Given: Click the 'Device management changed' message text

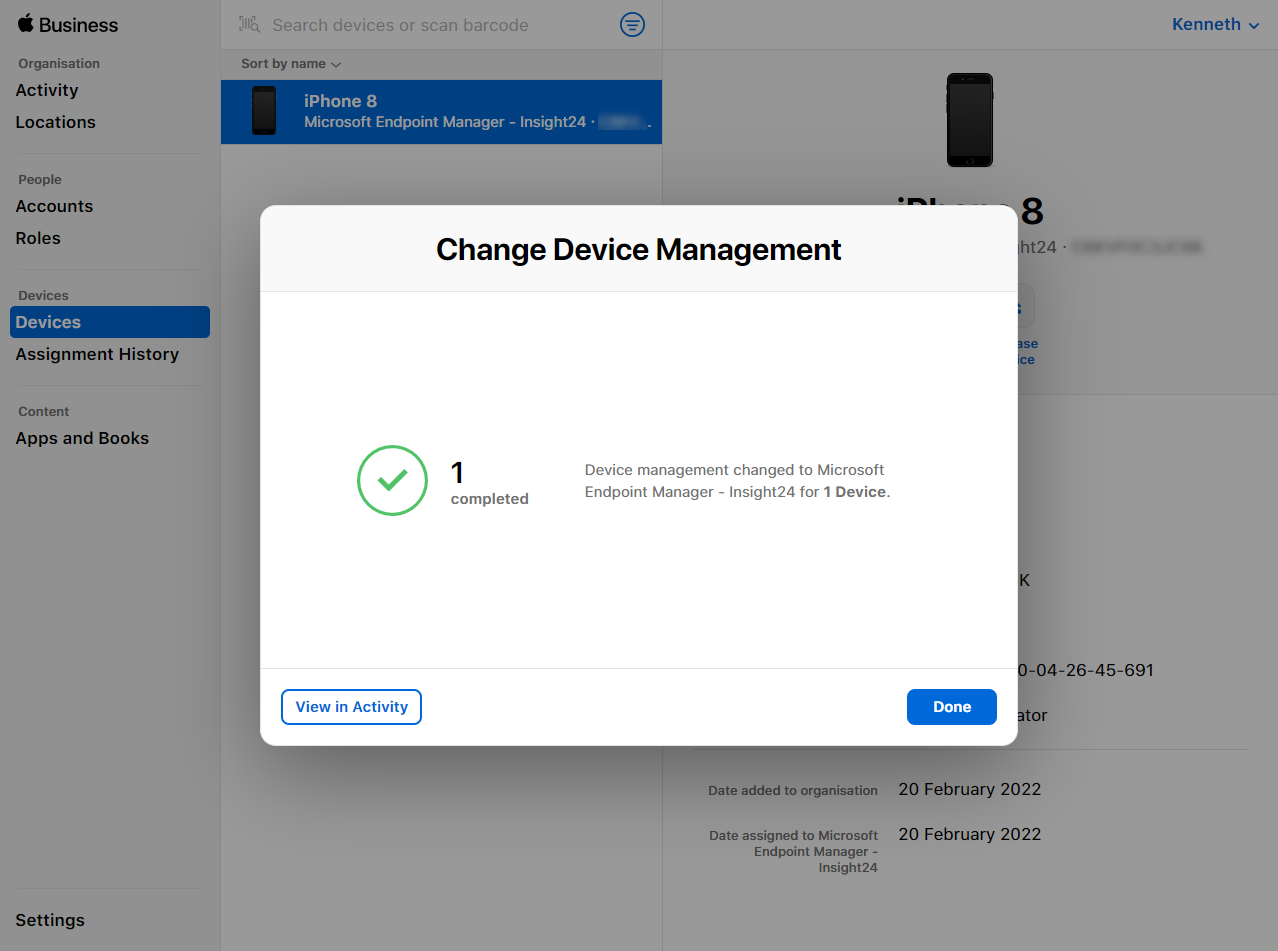Looking at the screenshot, I should pyautogui.click(x=737, y=481).
